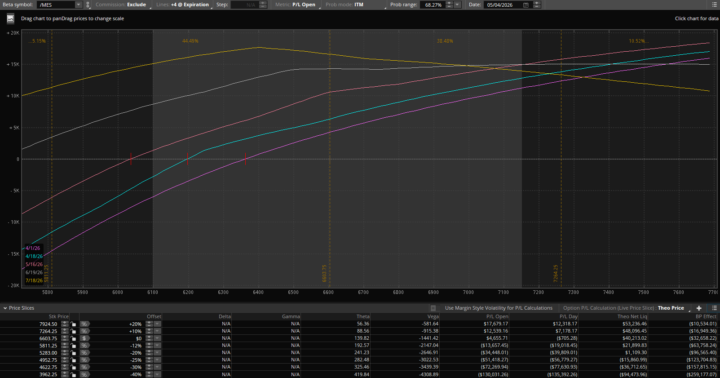Adjust the Date stepper arrows beside 05/04/2026
Screen dimensions: 720x378
(x=536, y=5)
